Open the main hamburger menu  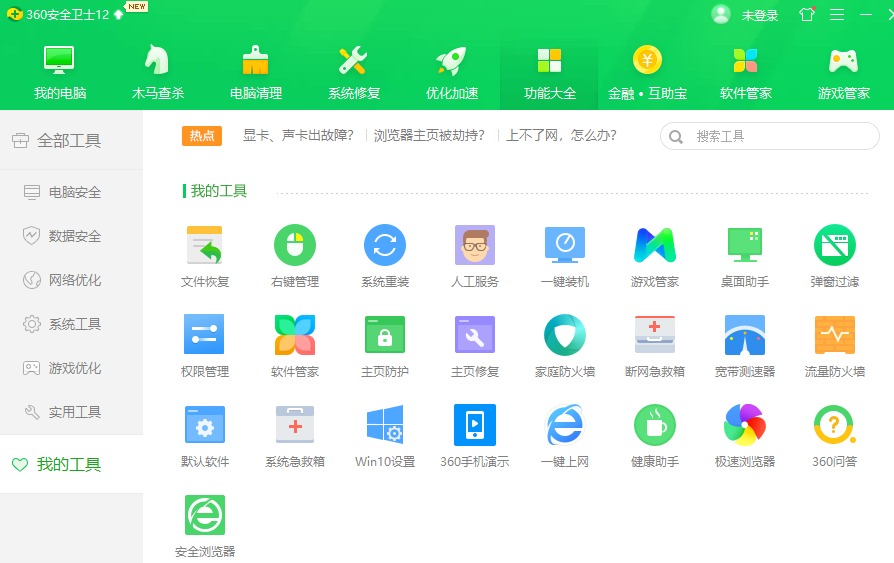837,14
